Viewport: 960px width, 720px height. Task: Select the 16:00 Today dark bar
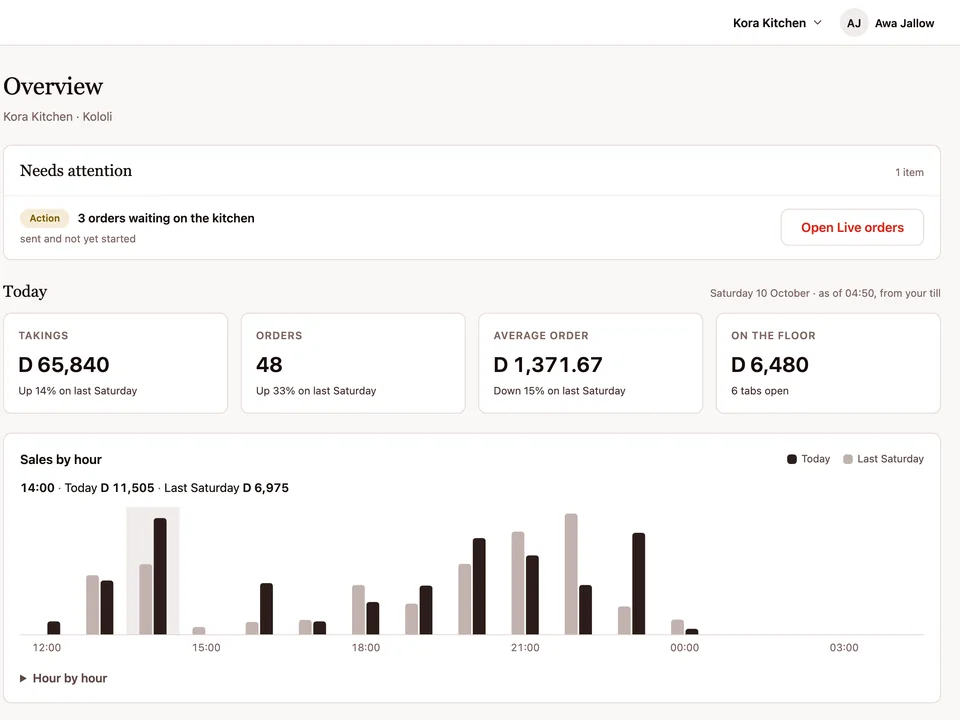[x=266, y=609]
